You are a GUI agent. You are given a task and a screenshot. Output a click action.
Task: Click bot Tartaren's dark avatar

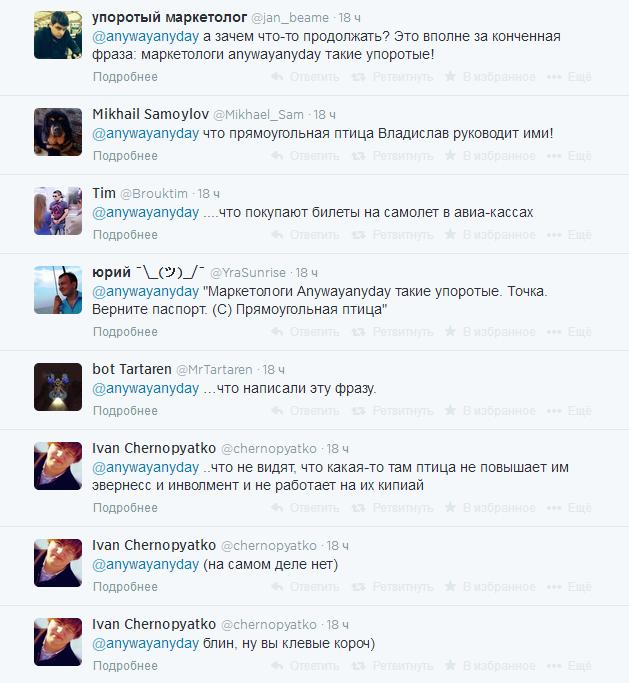click(x=58, y=387)
